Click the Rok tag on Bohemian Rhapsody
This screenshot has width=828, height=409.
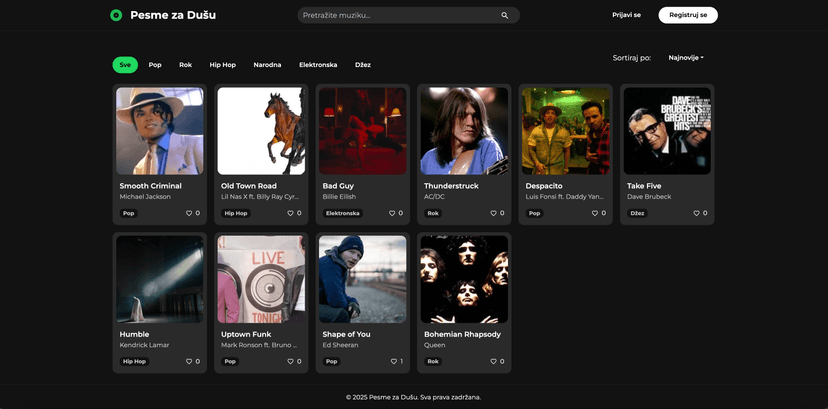tap(433, 362)
